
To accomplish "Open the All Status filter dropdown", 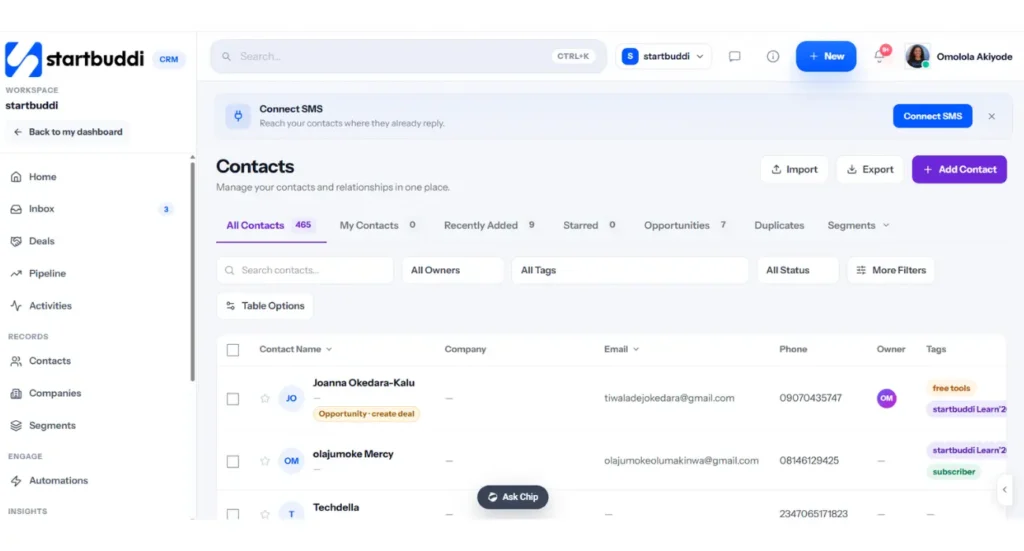I will (798, 270).
